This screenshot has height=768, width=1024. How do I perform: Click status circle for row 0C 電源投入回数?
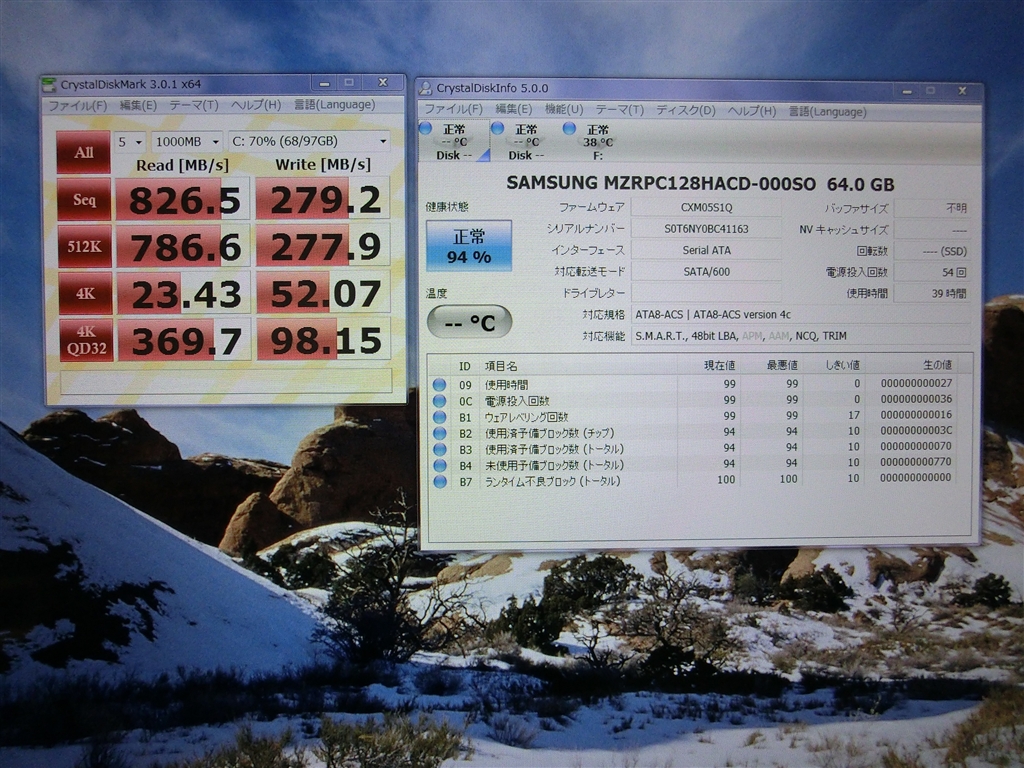pyautogui.click(x=440, y=400)
